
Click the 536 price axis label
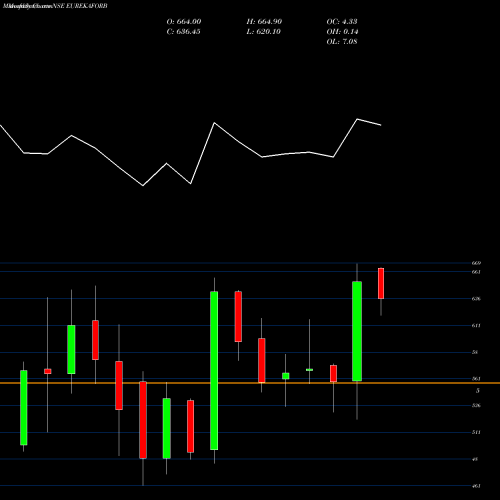(476, 405)
